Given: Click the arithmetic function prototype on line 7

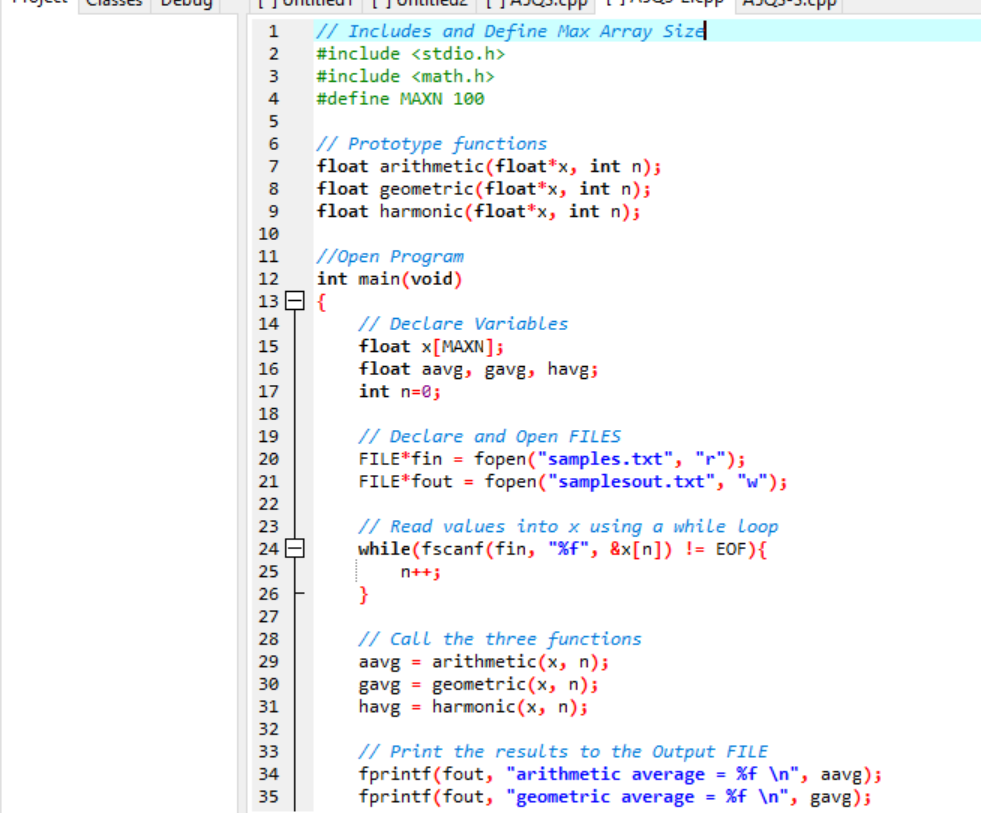Looking at the screenshot, I should 489,166.
